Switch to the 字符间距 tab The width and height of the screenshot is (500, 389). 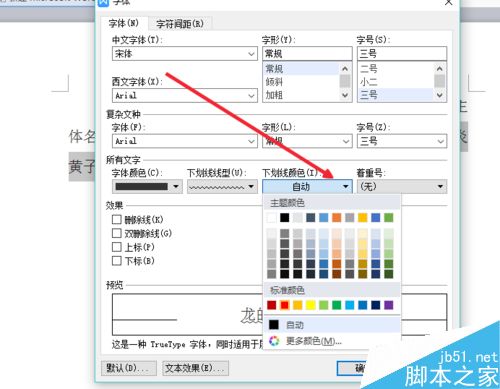(x=180, y=24)
